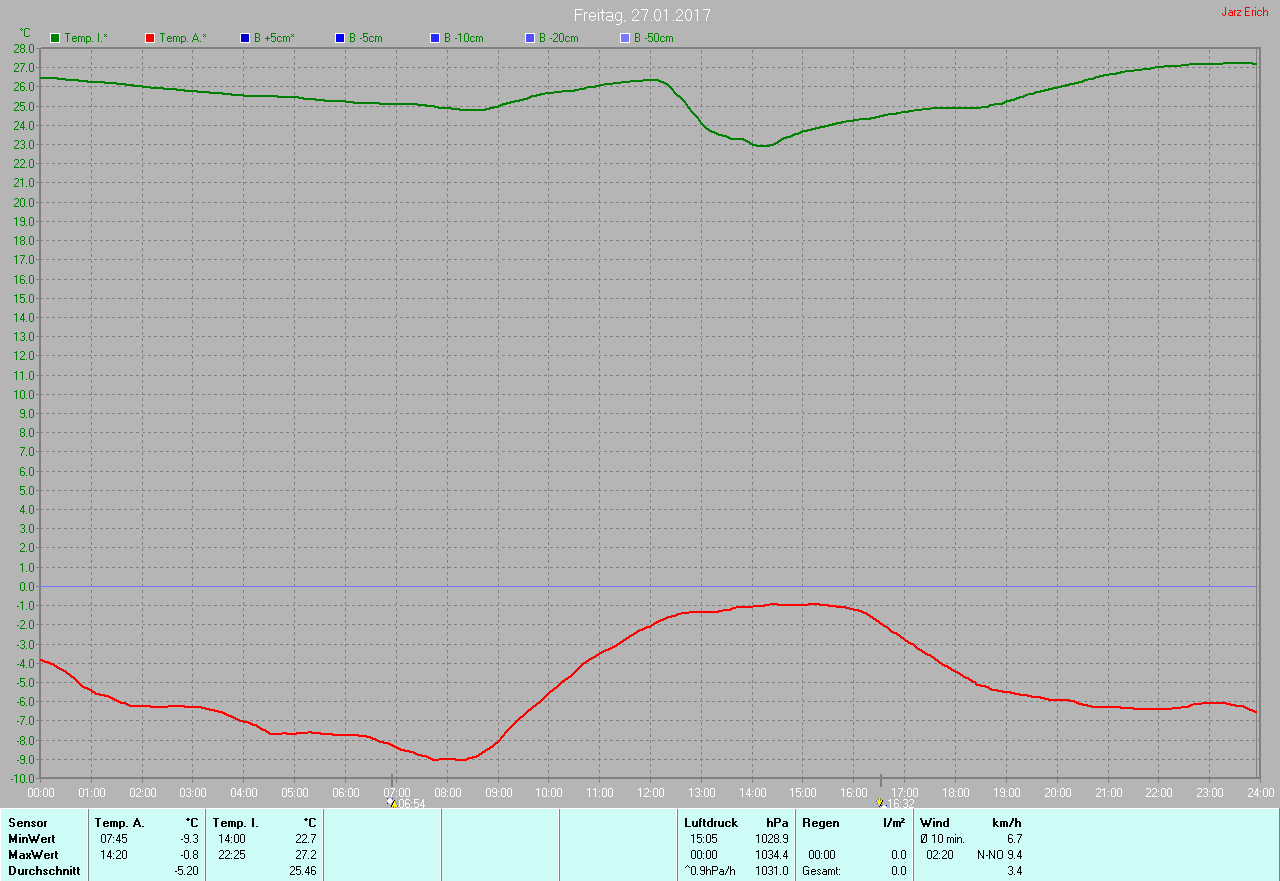Click the green Temp. I. legend square
Screen dimensions: 1280x881
click(55, 38)
